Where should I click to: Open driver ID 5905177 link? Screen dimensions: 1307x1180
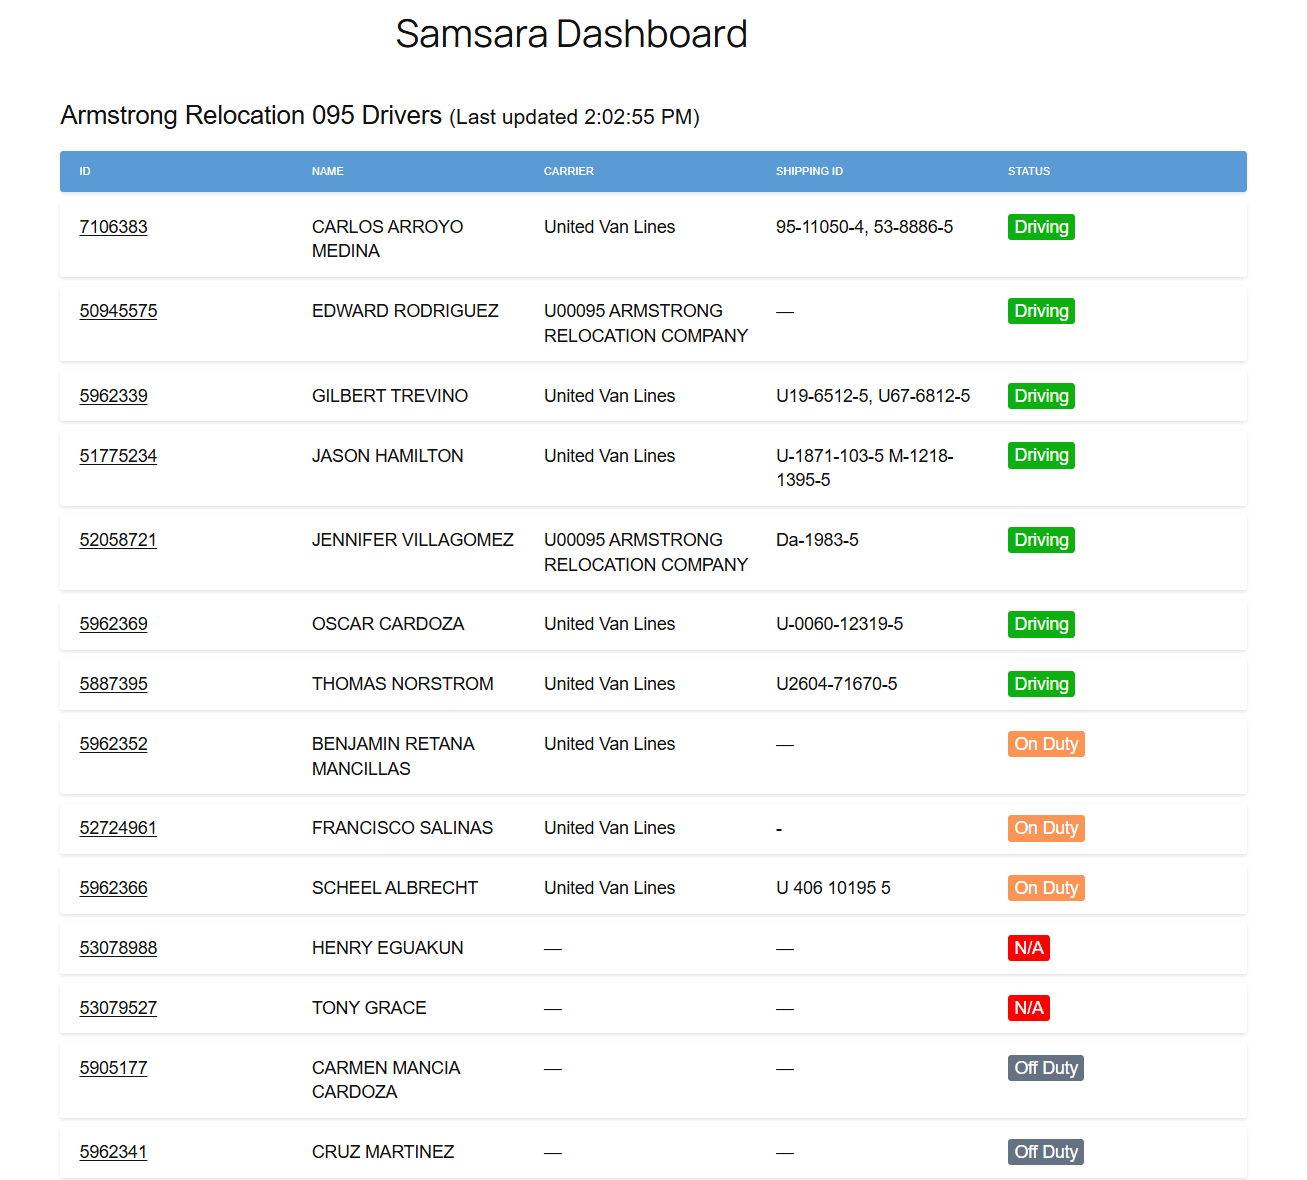pos(113,1068)
